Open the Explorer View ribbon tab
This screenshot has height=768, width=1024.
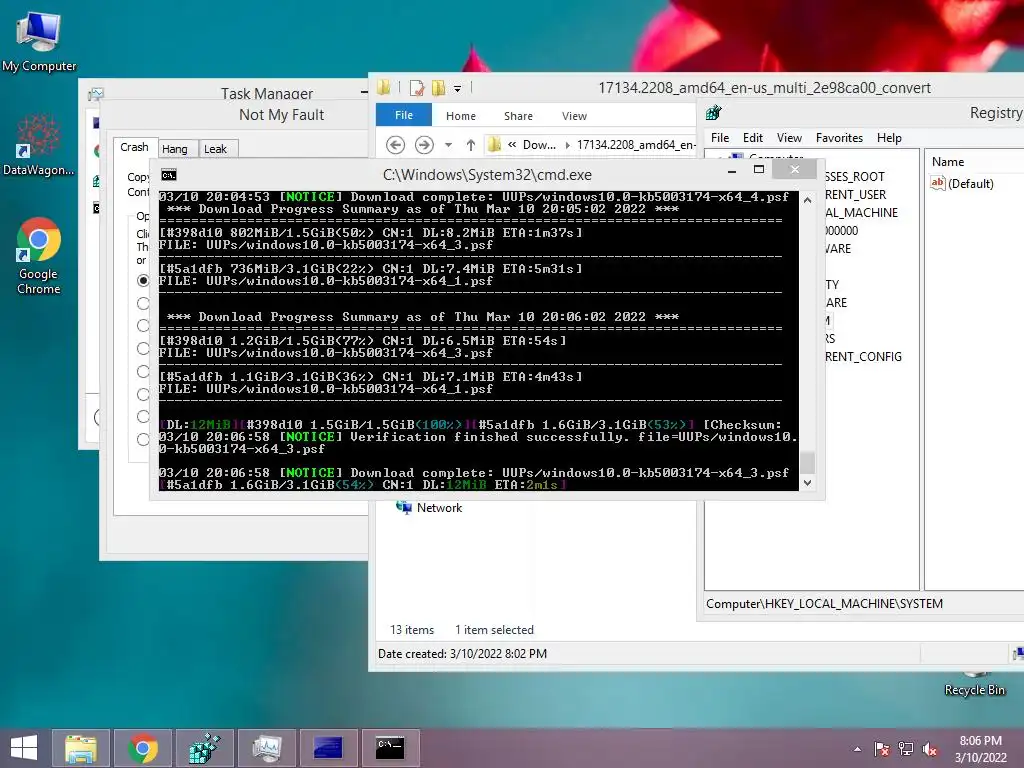click(574, 116)
